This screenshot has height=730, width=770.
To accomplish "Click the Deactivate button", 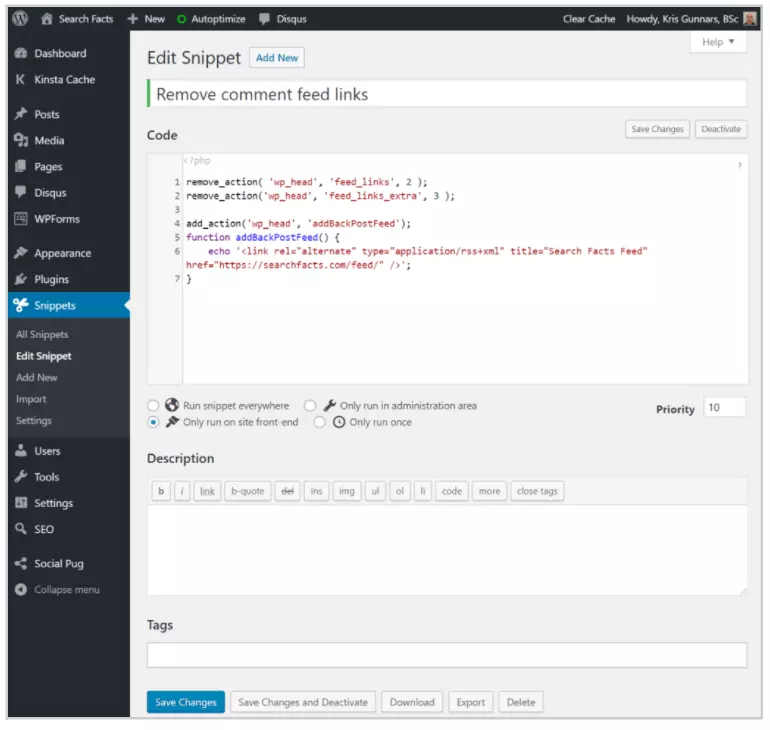I will [721, 129].
